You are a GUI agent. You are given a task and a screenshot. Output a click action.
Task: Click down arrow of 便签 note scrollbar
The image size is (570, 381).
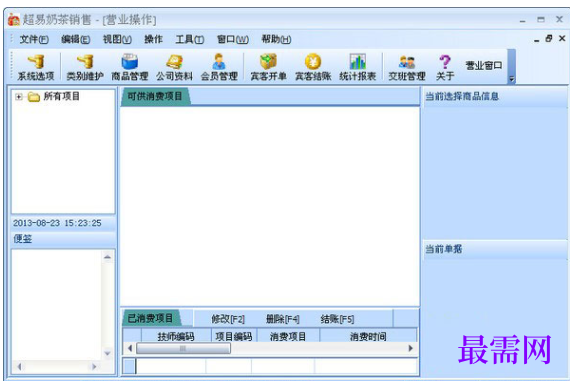107,353
